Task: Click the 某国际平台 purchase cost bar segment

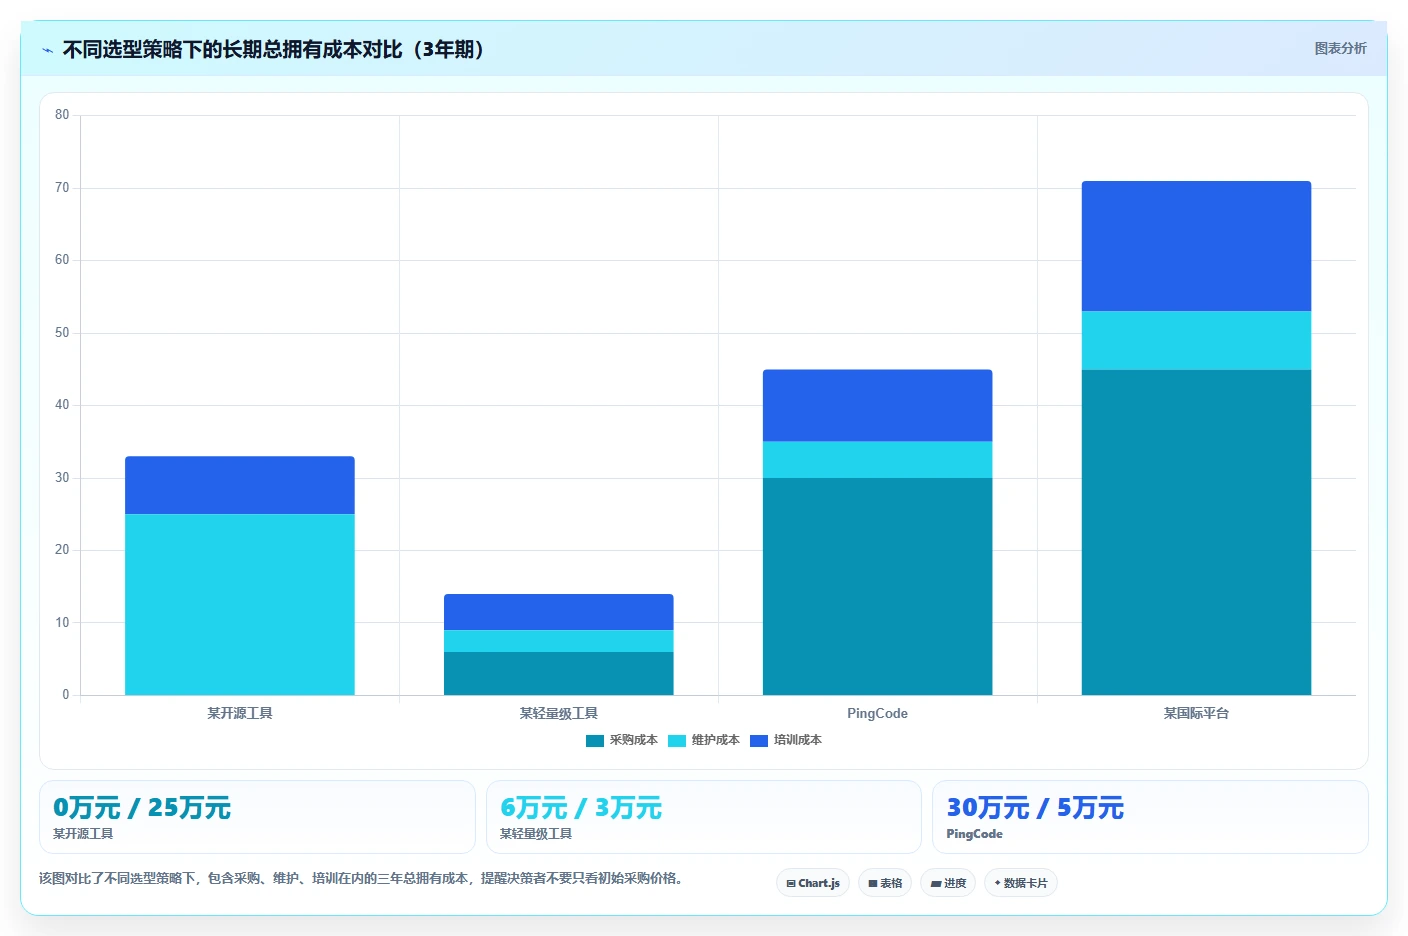Action: click(x=1197, y=532)
